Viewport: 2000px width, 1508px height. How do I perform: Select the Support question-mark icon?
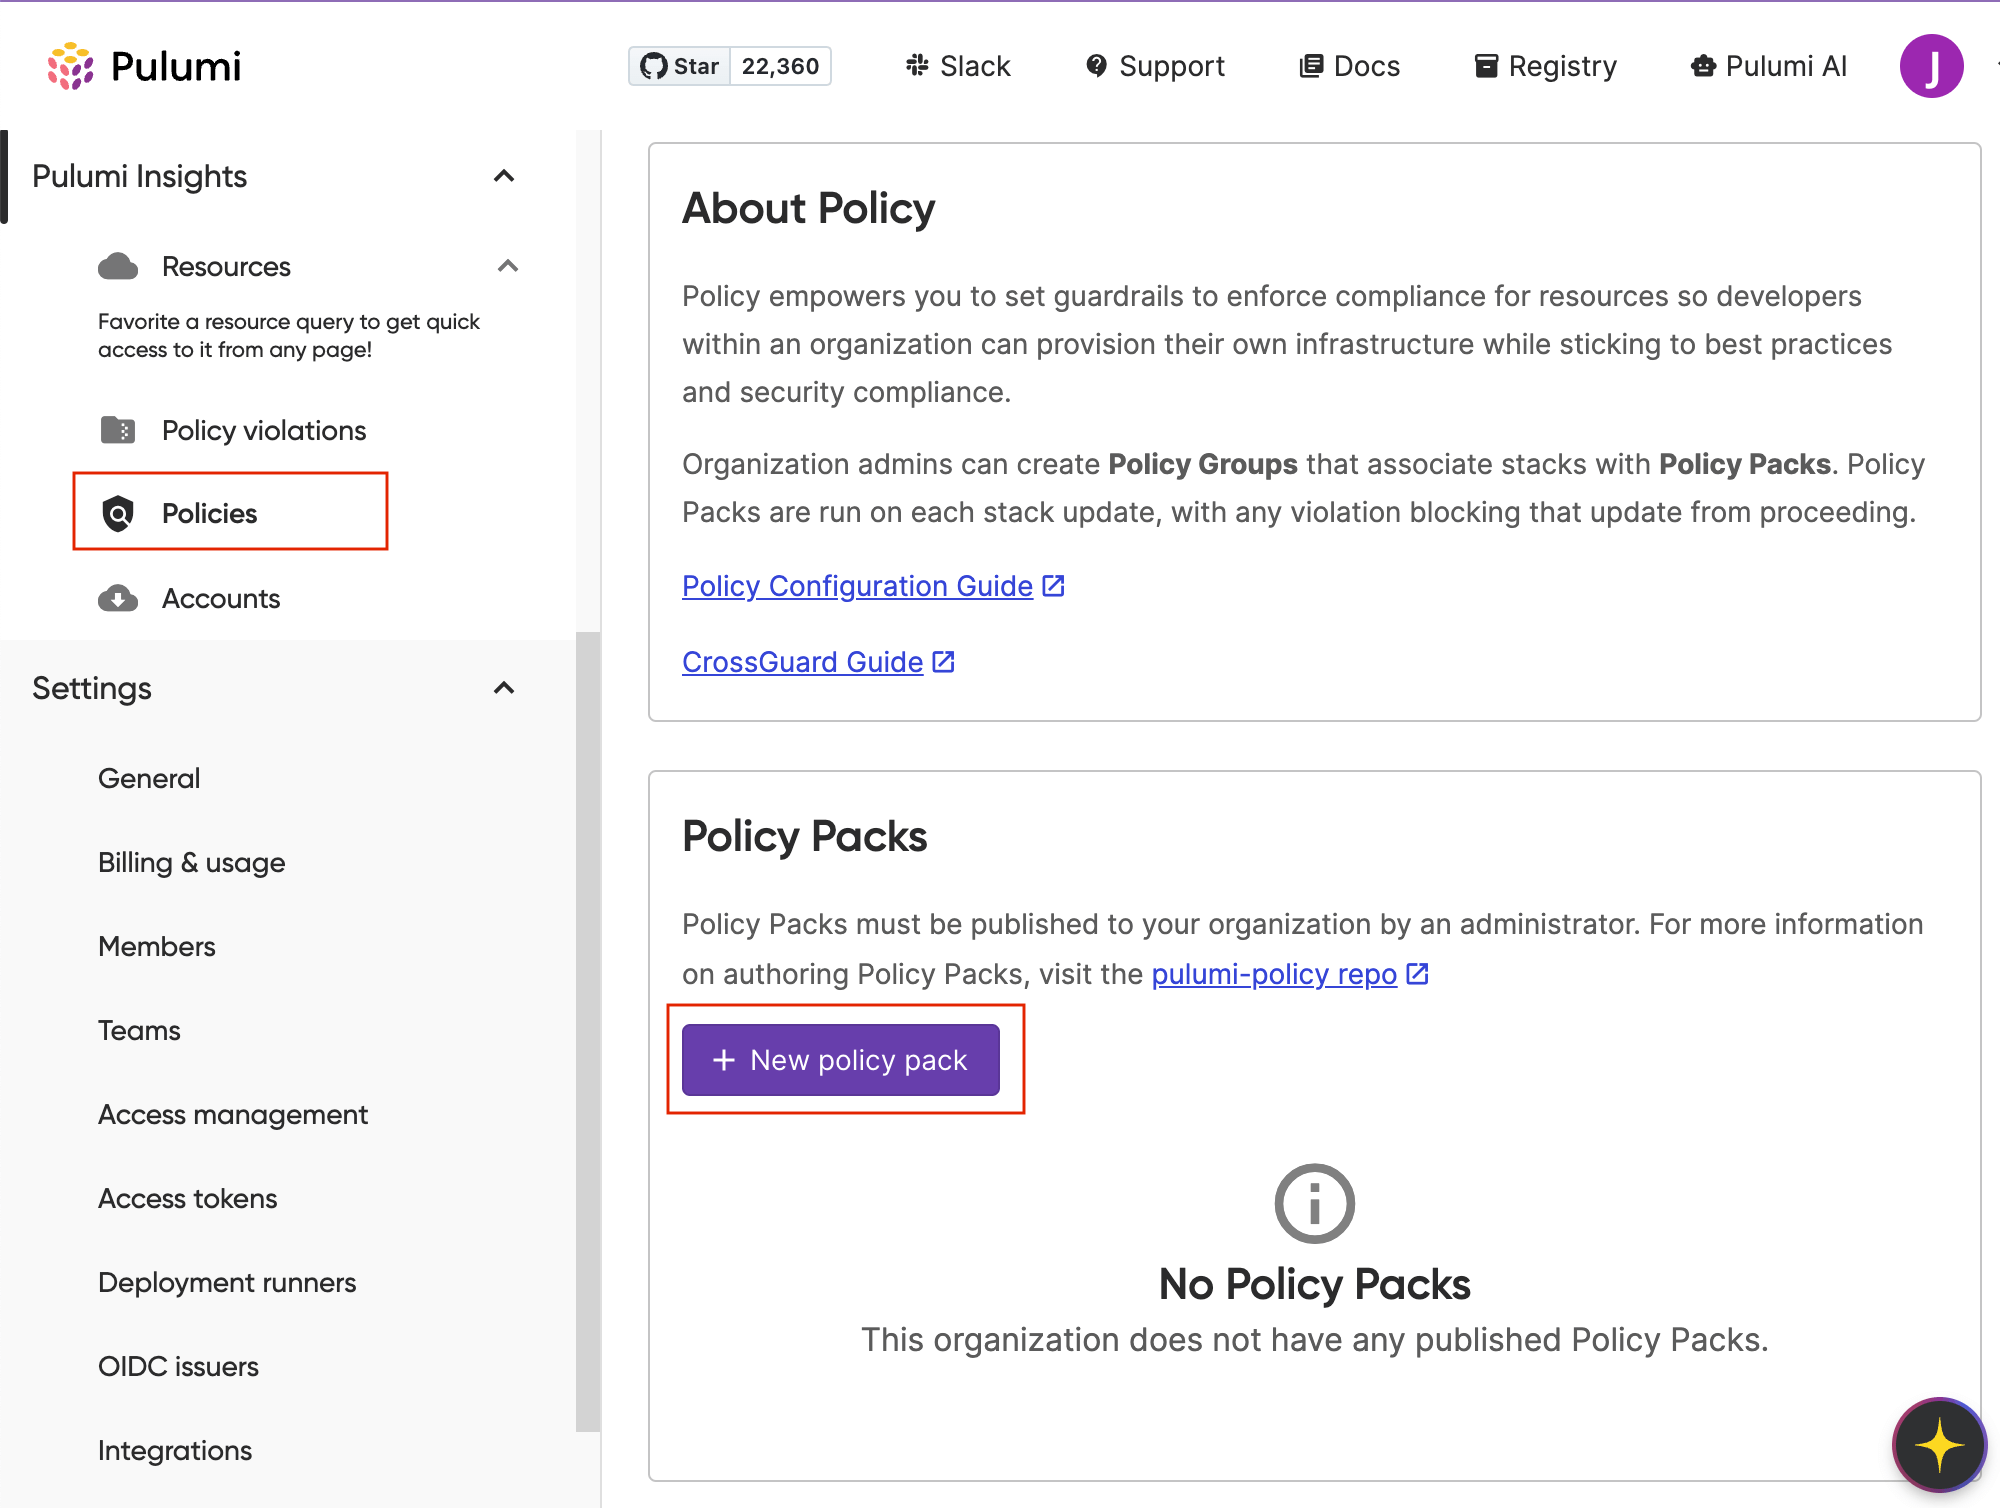(x=1097, y=64)
